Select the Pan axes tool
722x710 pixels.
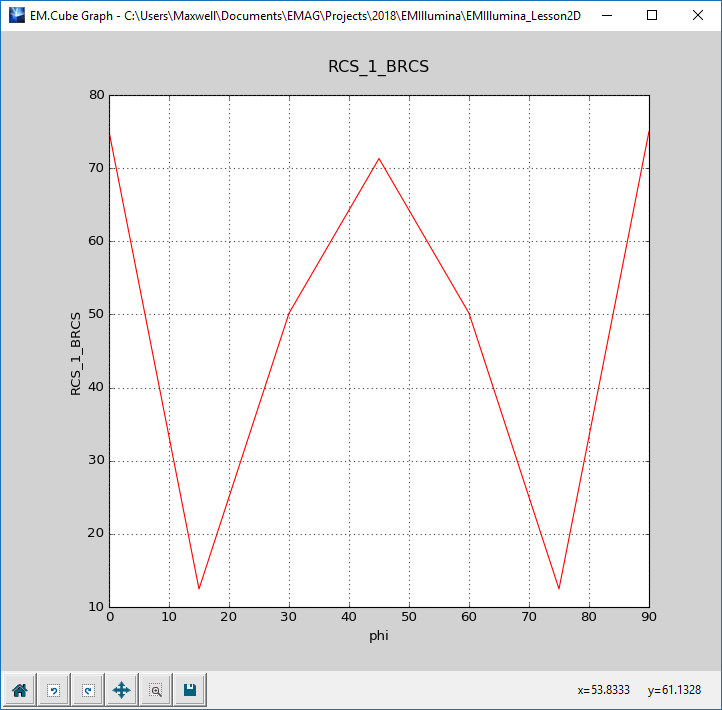click(x=121, y=690)
